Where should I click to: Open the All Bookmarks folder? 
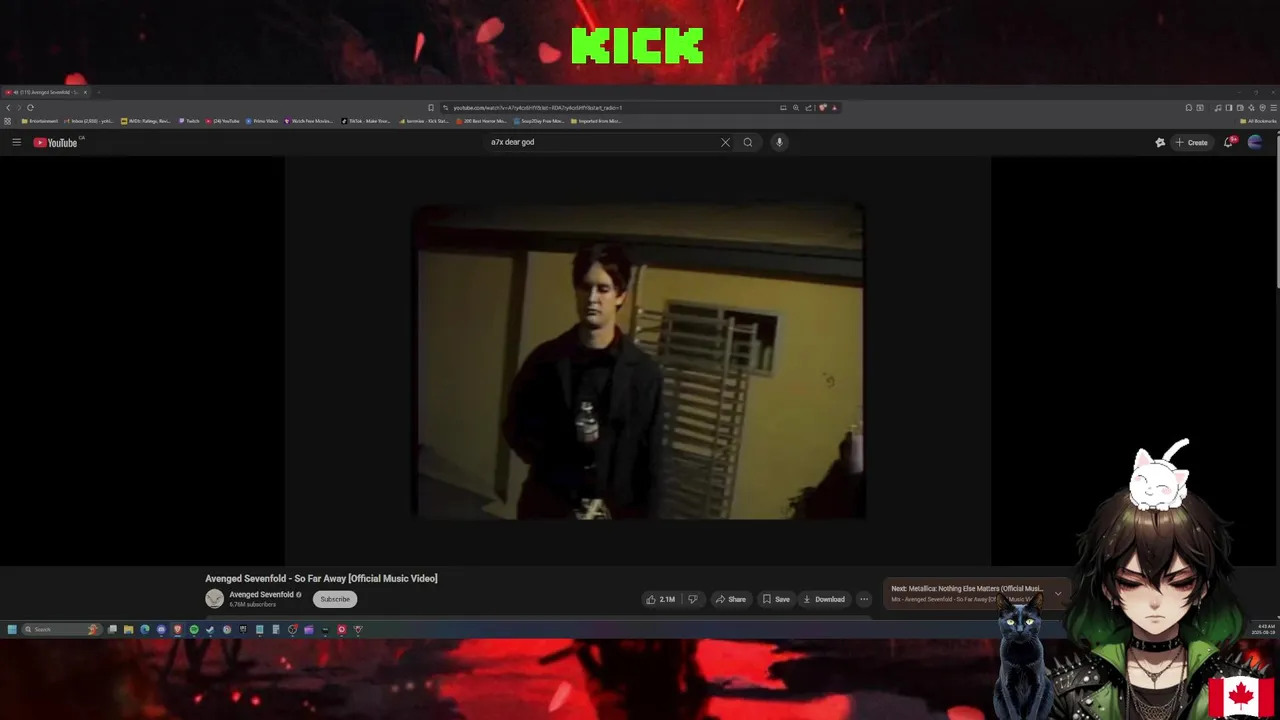(1257, 121)
